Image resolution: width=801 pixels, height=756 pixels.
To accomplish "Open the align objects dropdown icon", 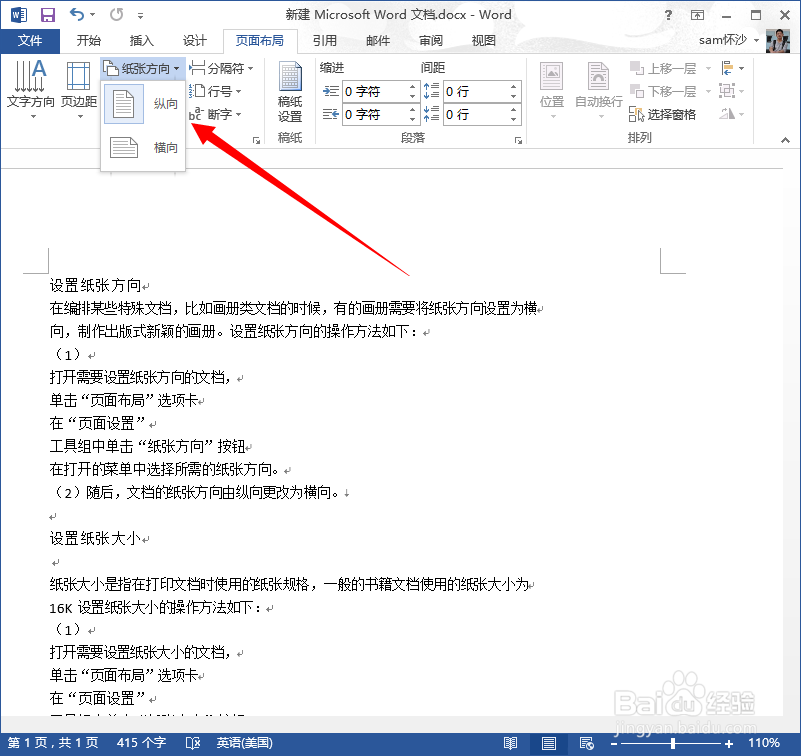I will tap(732, 68).
